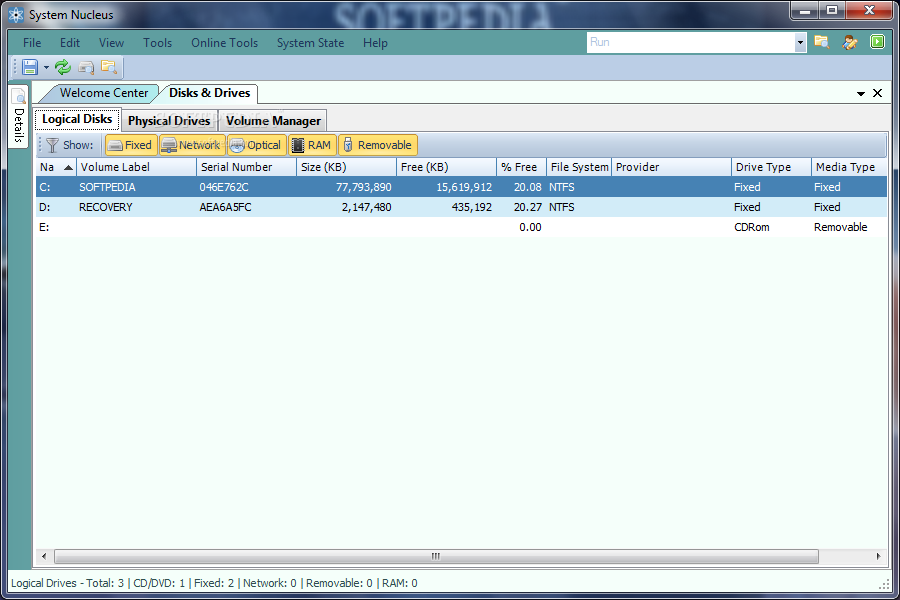Click the Print preview toolbar icon
Image resolution: width=900 pixels, height=600 pixels.
86,68
